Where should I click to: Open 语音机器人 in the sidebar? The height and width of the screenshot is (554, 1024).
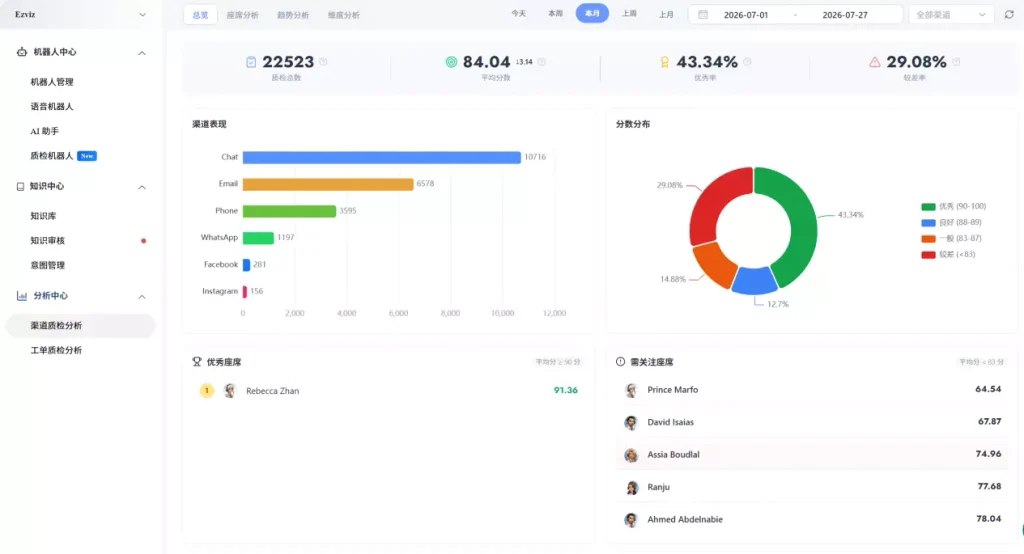tap(52, 106)
